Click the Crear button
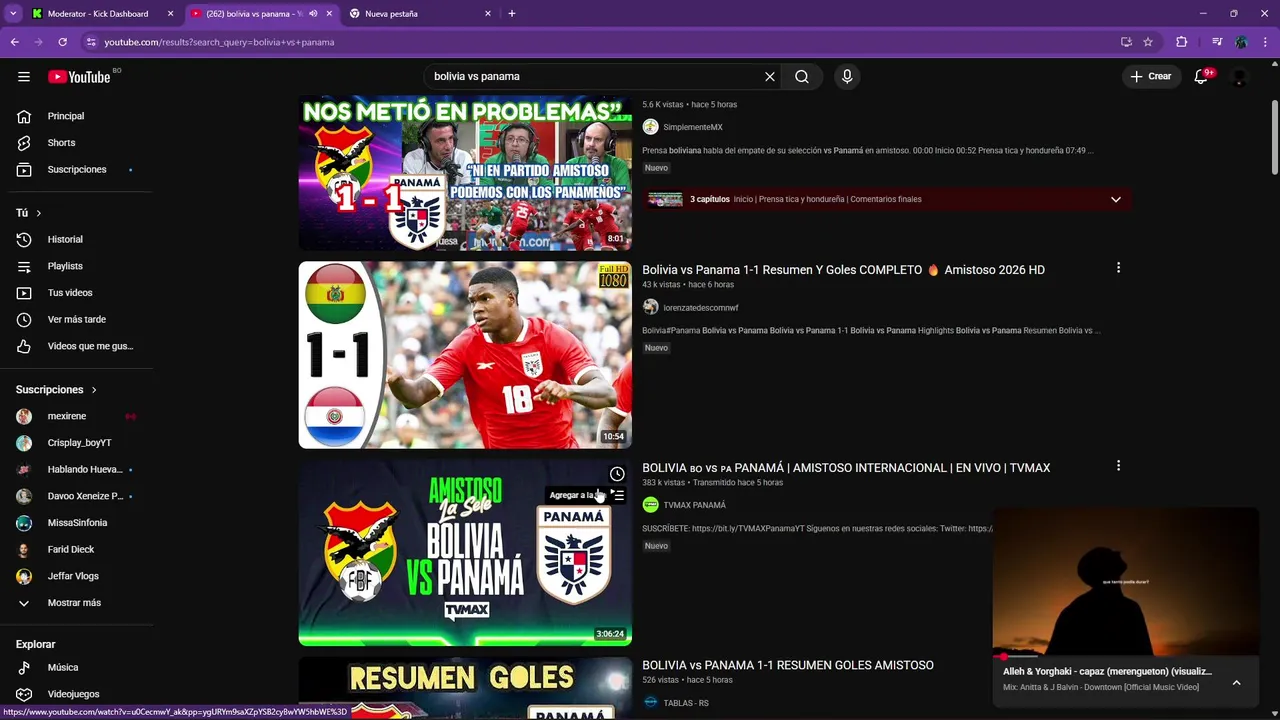The image size is (1280, 720). [1150, 76]
